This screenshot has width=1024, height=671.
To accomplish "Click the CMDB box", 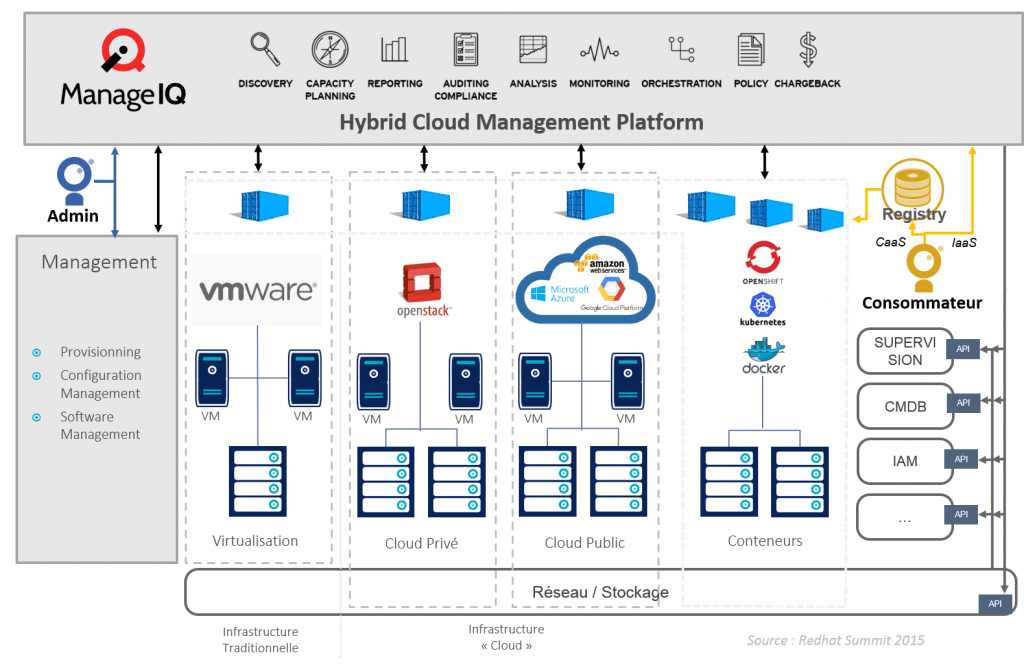I will pos(904,406).
